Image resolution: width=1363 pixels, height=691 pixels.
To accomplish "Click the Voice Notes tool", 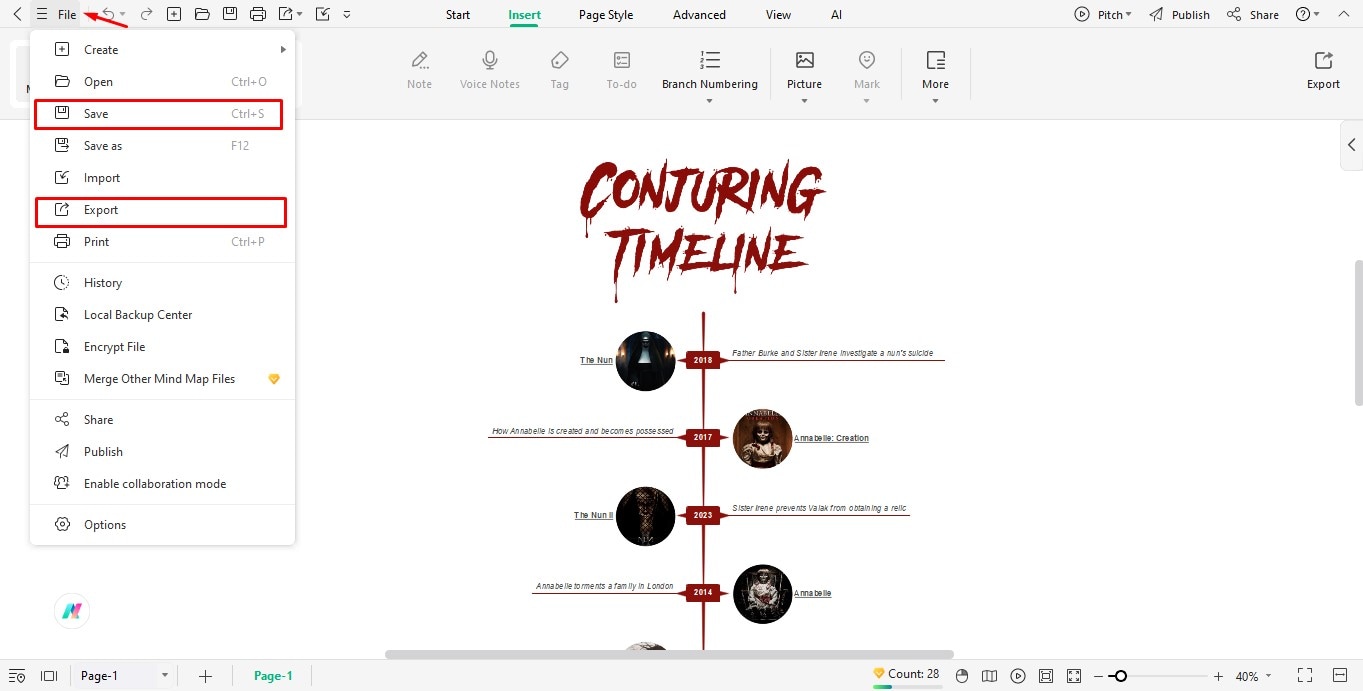I will coord(490,70).
